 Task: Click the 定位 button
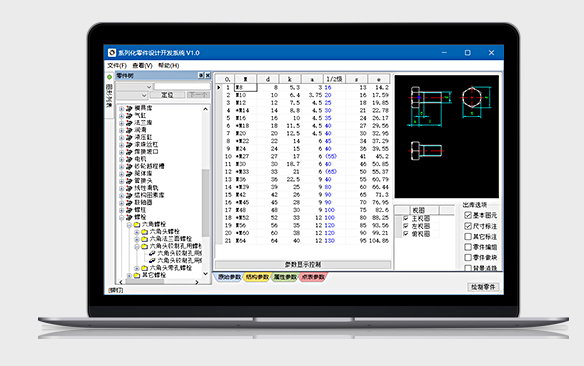click(167, 95)
